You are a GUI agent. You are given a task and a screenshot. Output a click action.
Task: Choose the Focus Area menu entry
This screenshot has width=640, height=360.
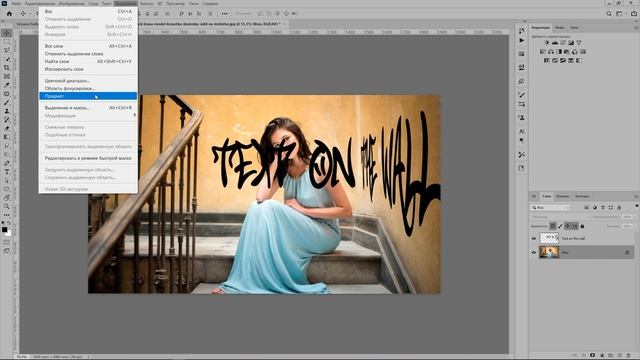88,89
